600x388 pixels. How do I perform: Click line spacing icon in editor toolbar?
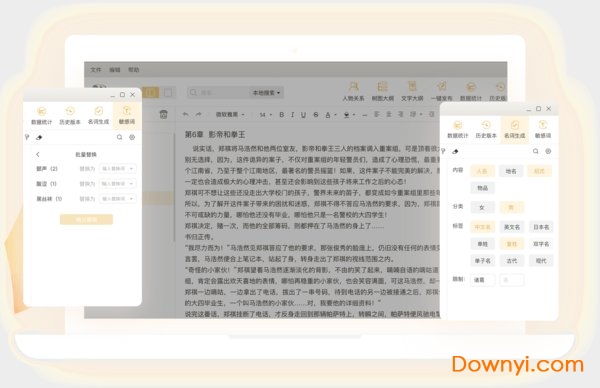coord(413,114)
